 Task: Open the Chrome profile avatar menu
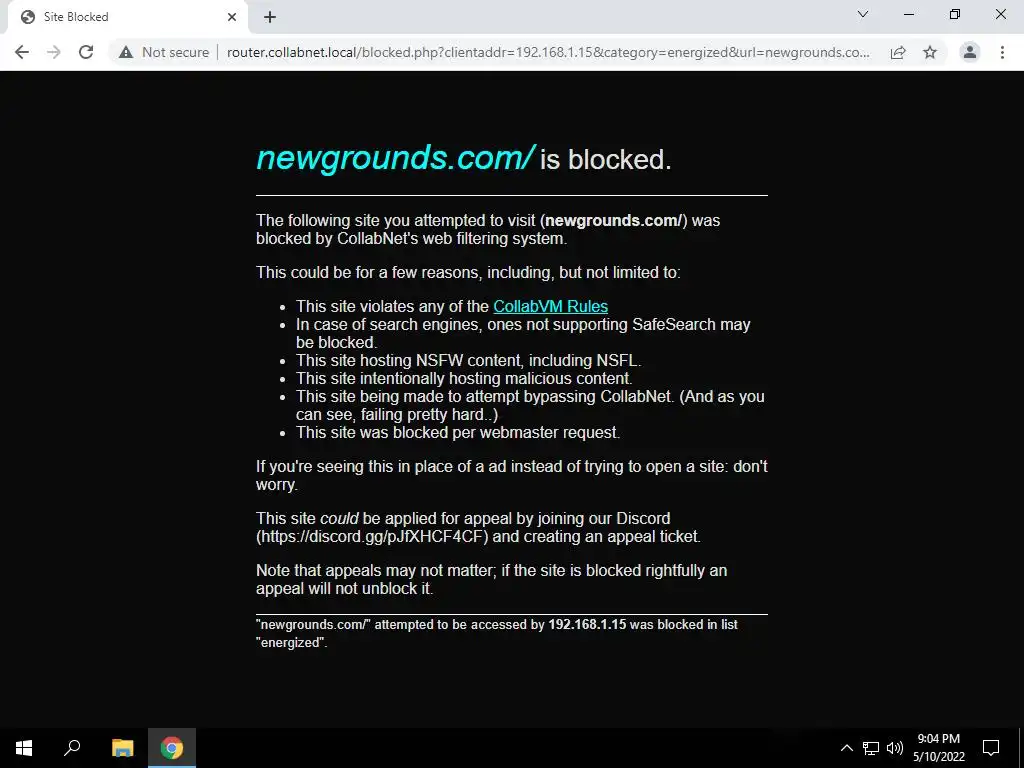[970, 52]
